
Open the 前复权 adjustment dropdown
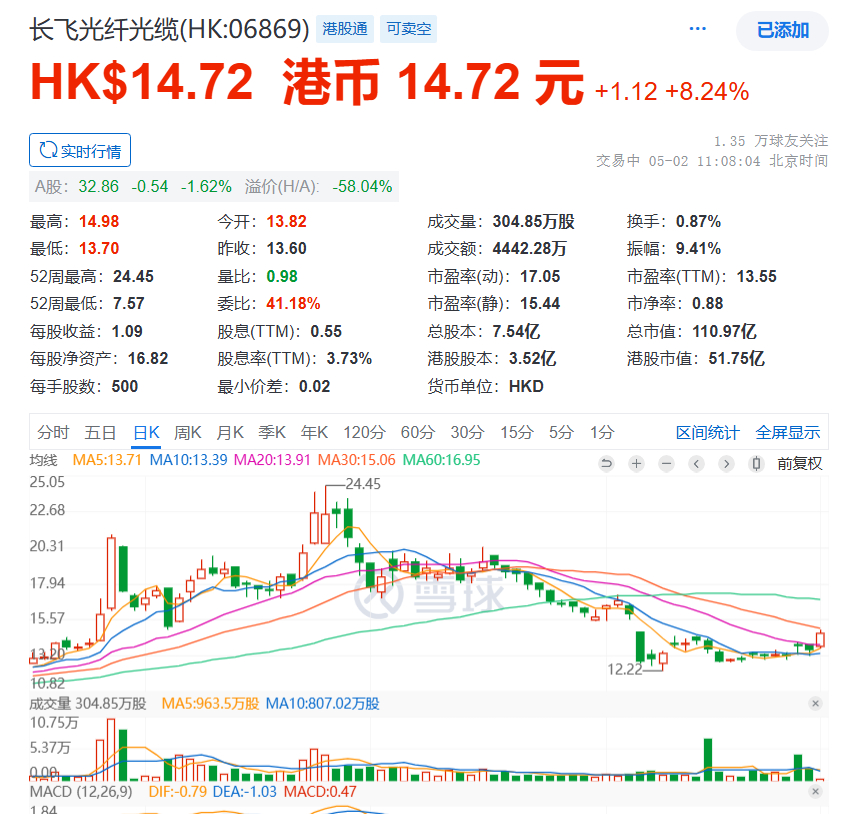point(799,463)
